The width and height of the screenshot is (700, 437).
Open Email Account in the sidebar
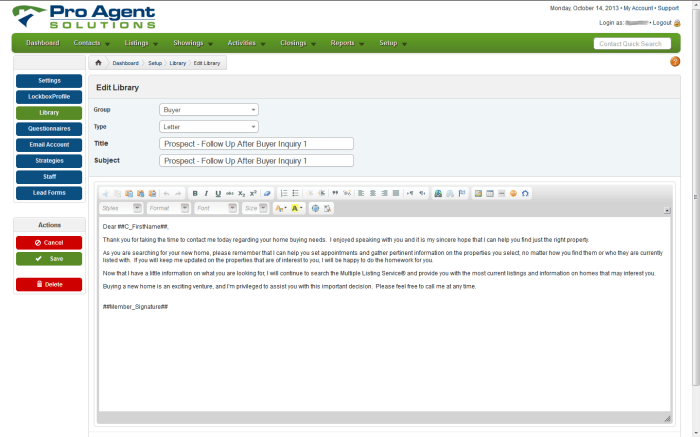pyautogui.click(x=49, y=145)
